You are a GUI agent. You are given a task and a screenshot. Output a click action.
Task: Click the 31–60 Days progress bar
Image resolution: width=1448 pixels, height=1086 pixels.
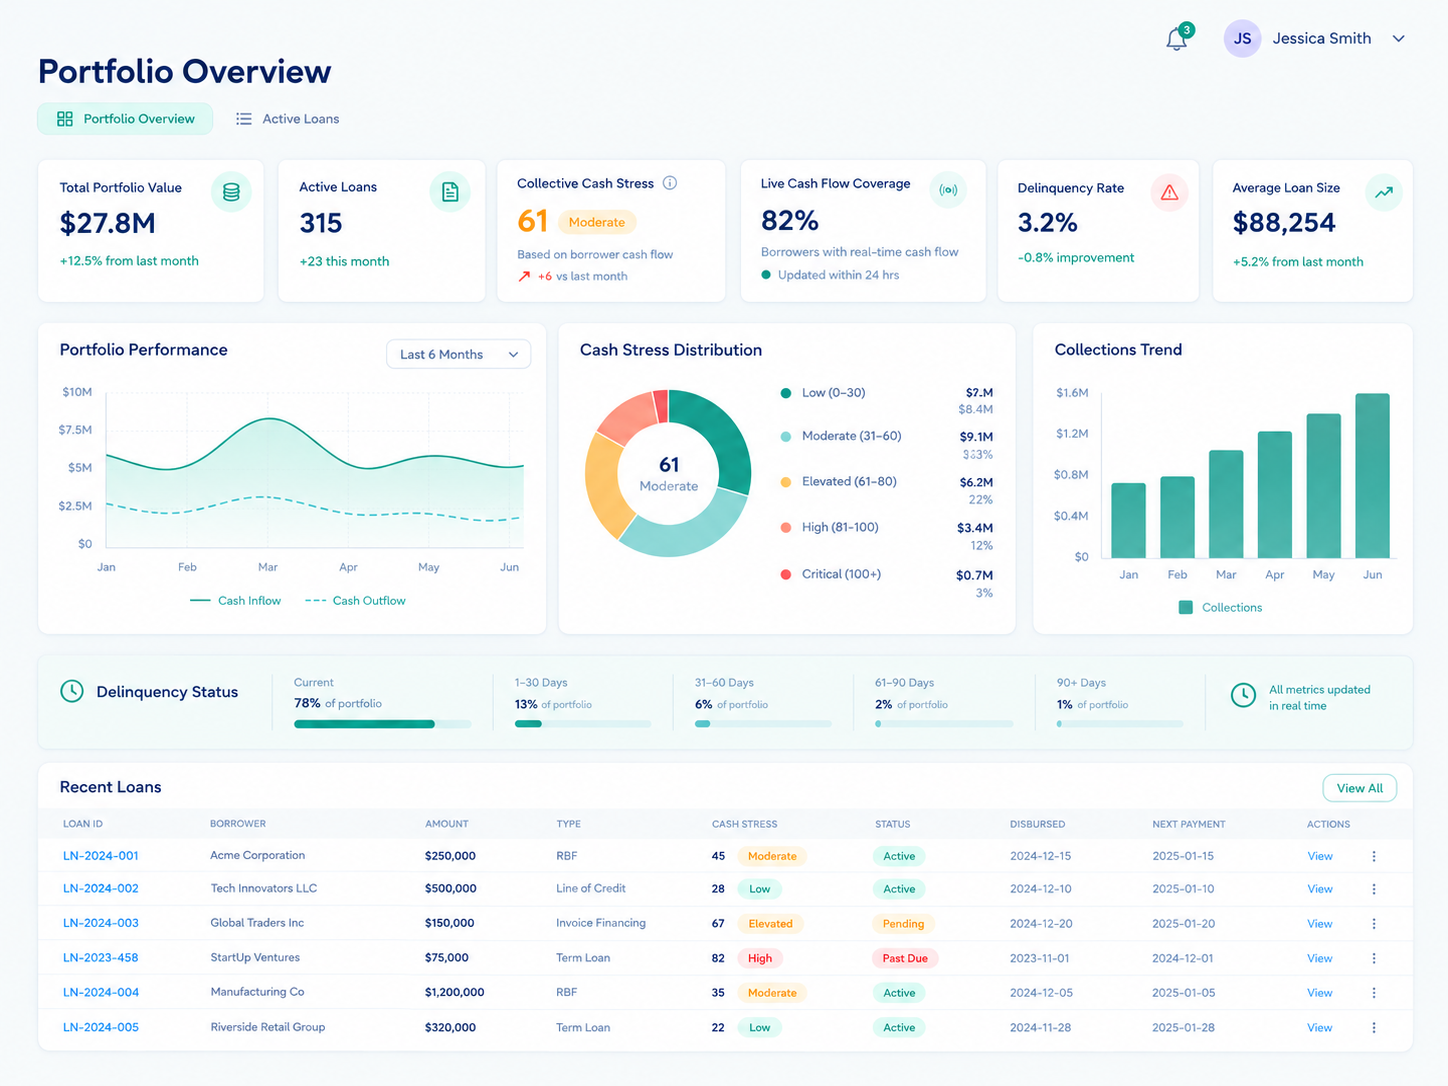(763, 724)
